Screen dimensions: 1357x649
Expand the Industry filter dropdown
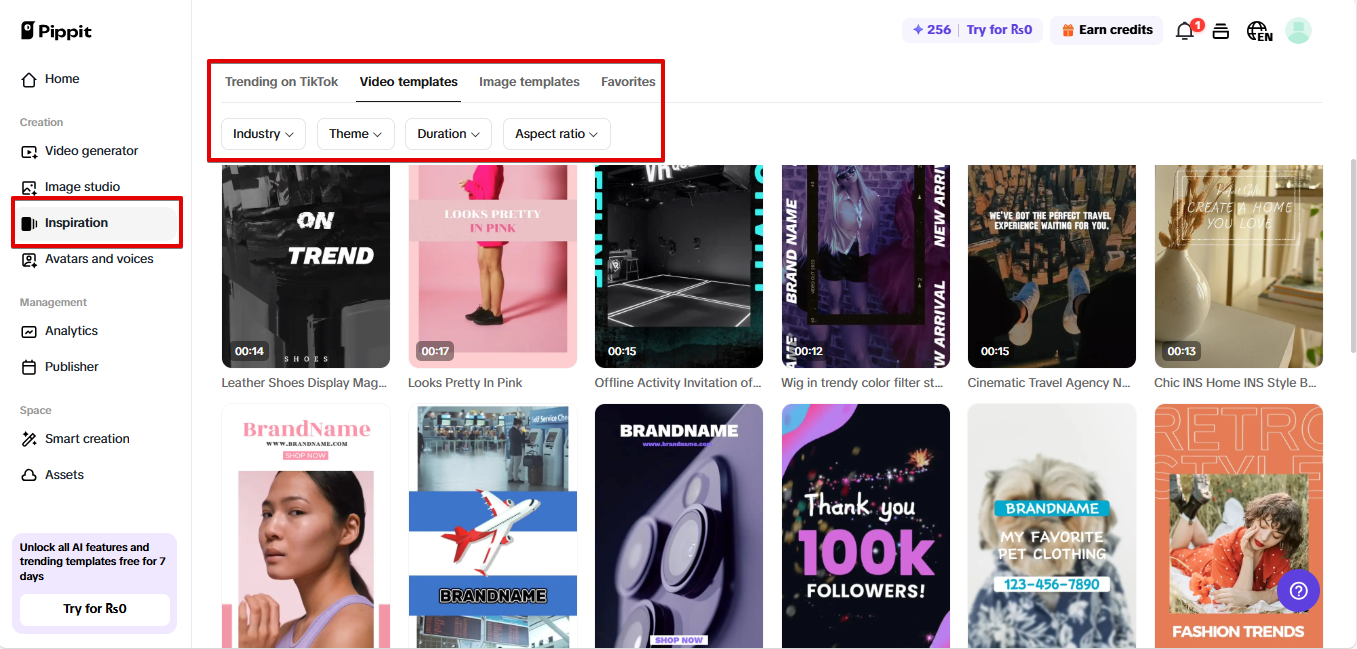point(263,134)
